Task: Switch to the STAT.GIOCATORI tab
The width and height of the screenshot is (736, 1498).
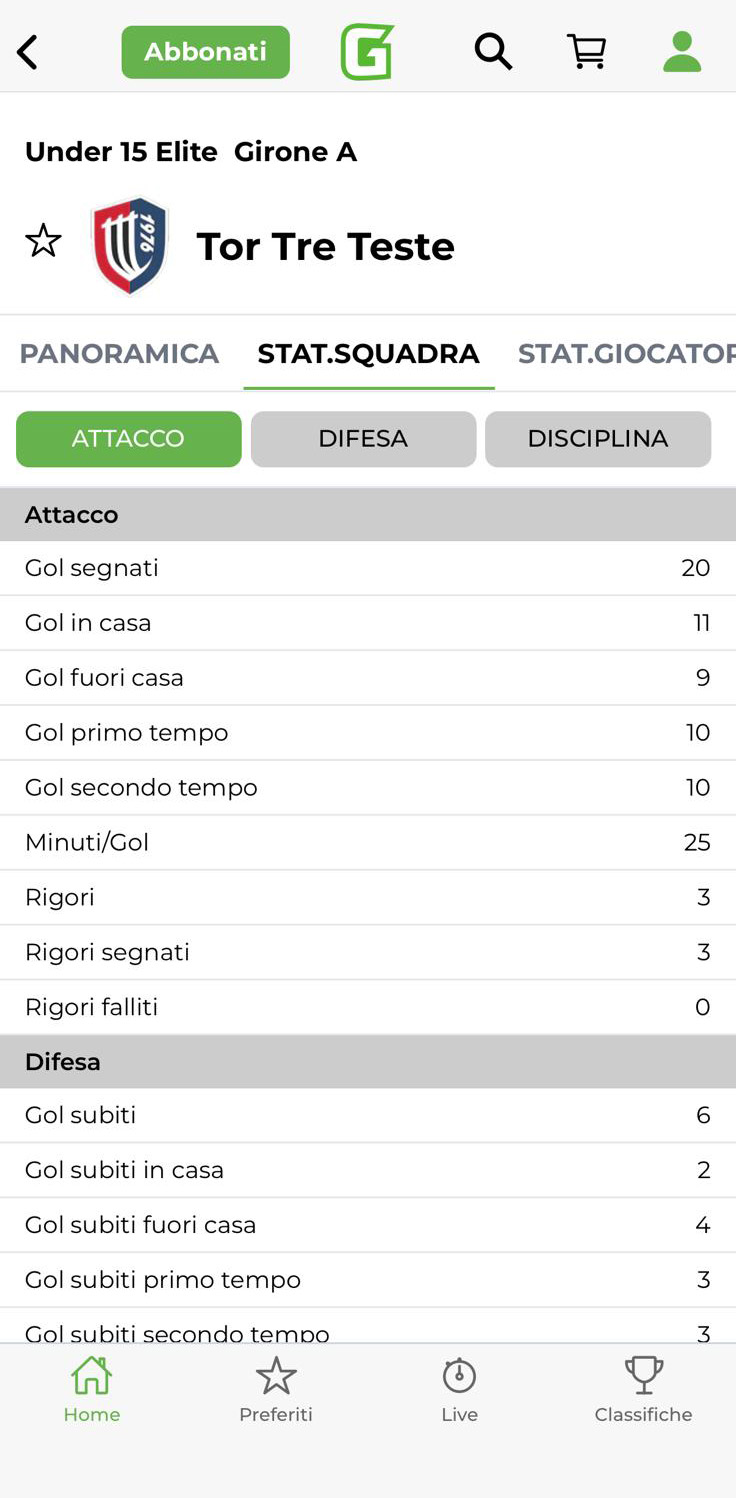Action: [626, 354]
